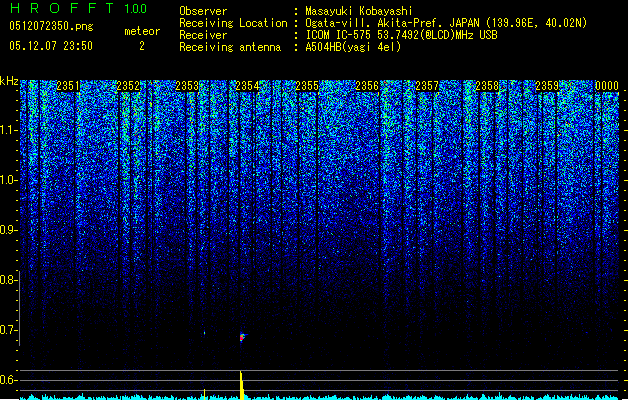Click observer name Masayuki Kobayashi

[x=359, y=11]
